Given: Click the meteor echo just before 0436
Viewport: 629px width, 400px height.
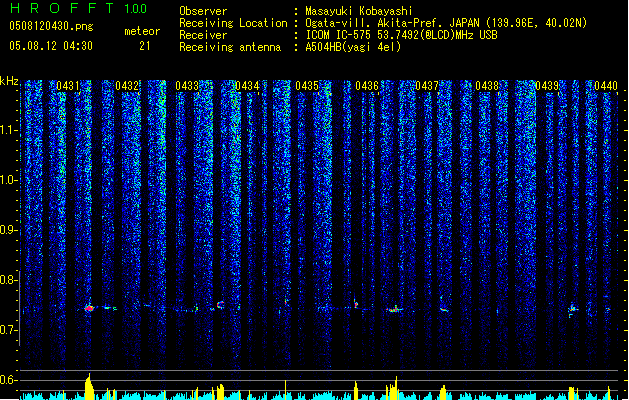Looking at the screenshot, I should [x=355, y=304].
